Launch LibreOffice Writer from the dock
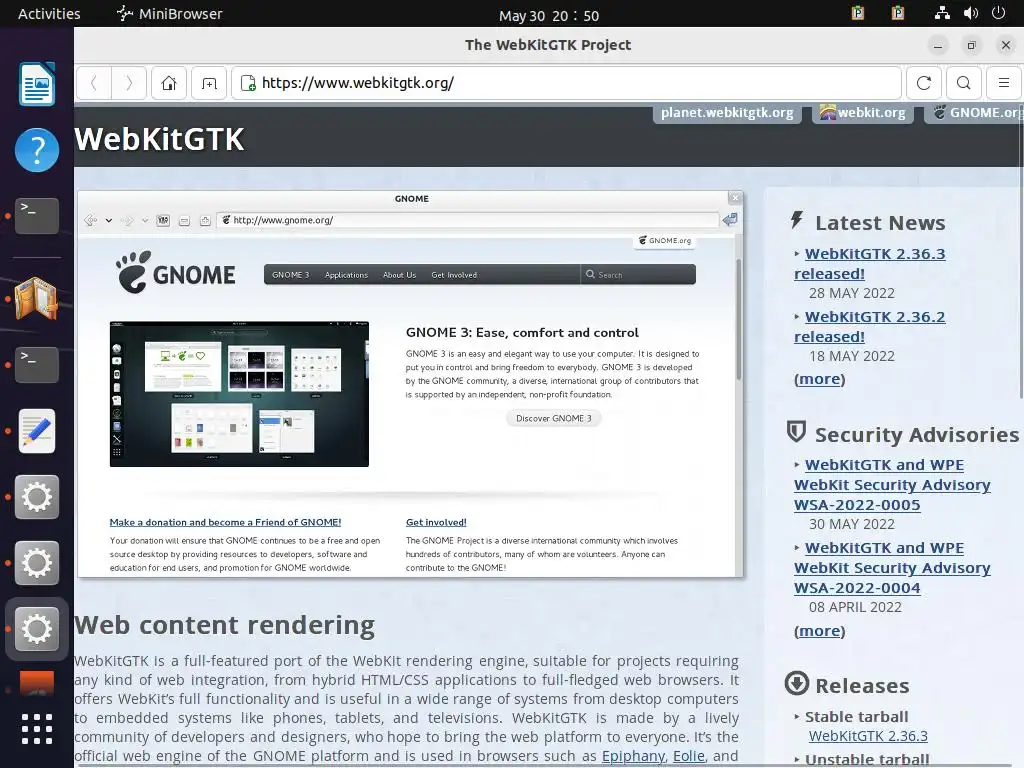Screen dimensions: 1024x768 tap(37, 84)
